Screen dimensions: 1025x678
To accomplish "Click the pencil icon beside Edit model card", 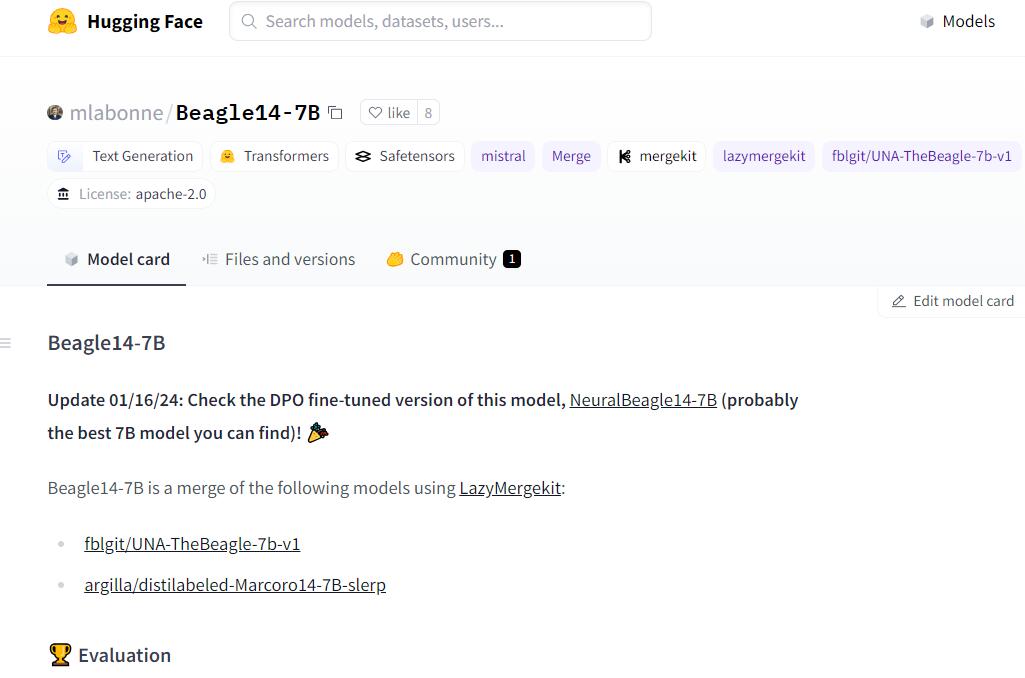I will click(x=899, y=301).
